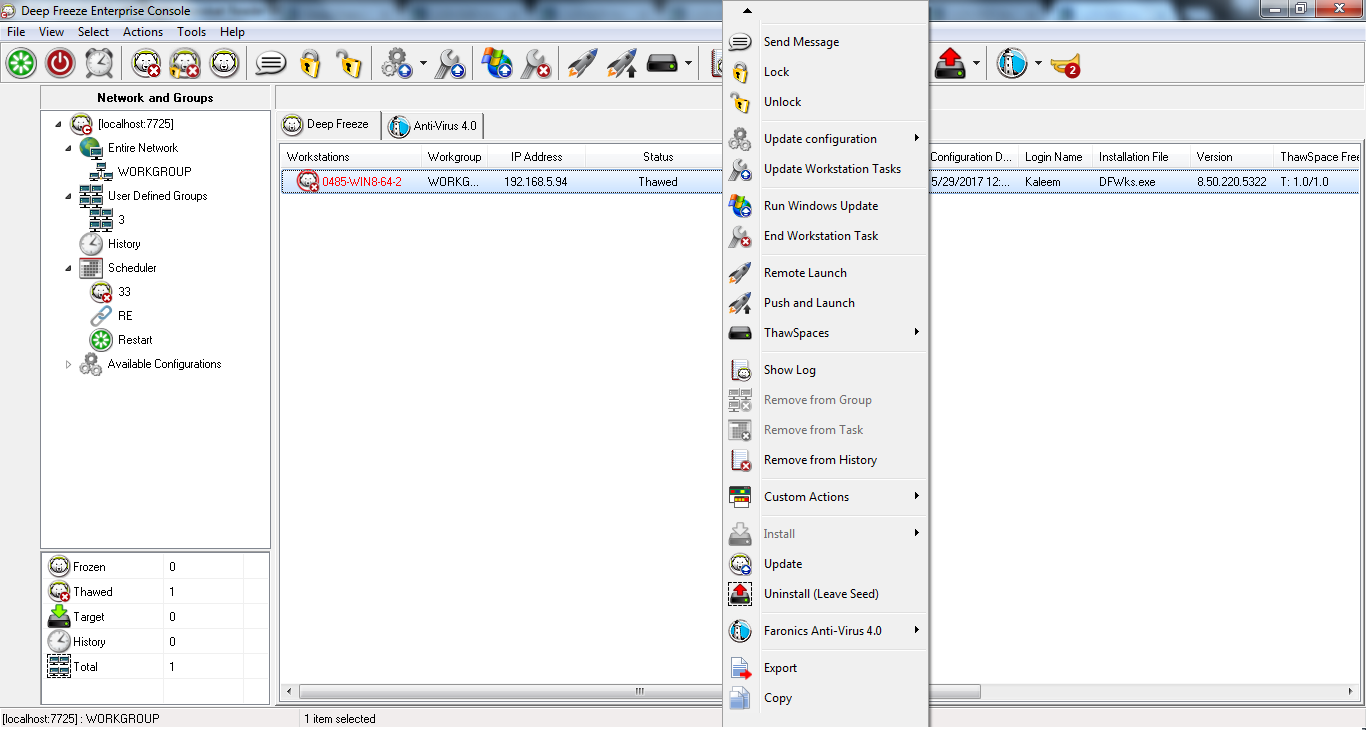Screen dimensions: 1366x730
Task: Open dropdown arrow beside Anti-Virus toolbar icon
Action: [x=1038, y=64]
